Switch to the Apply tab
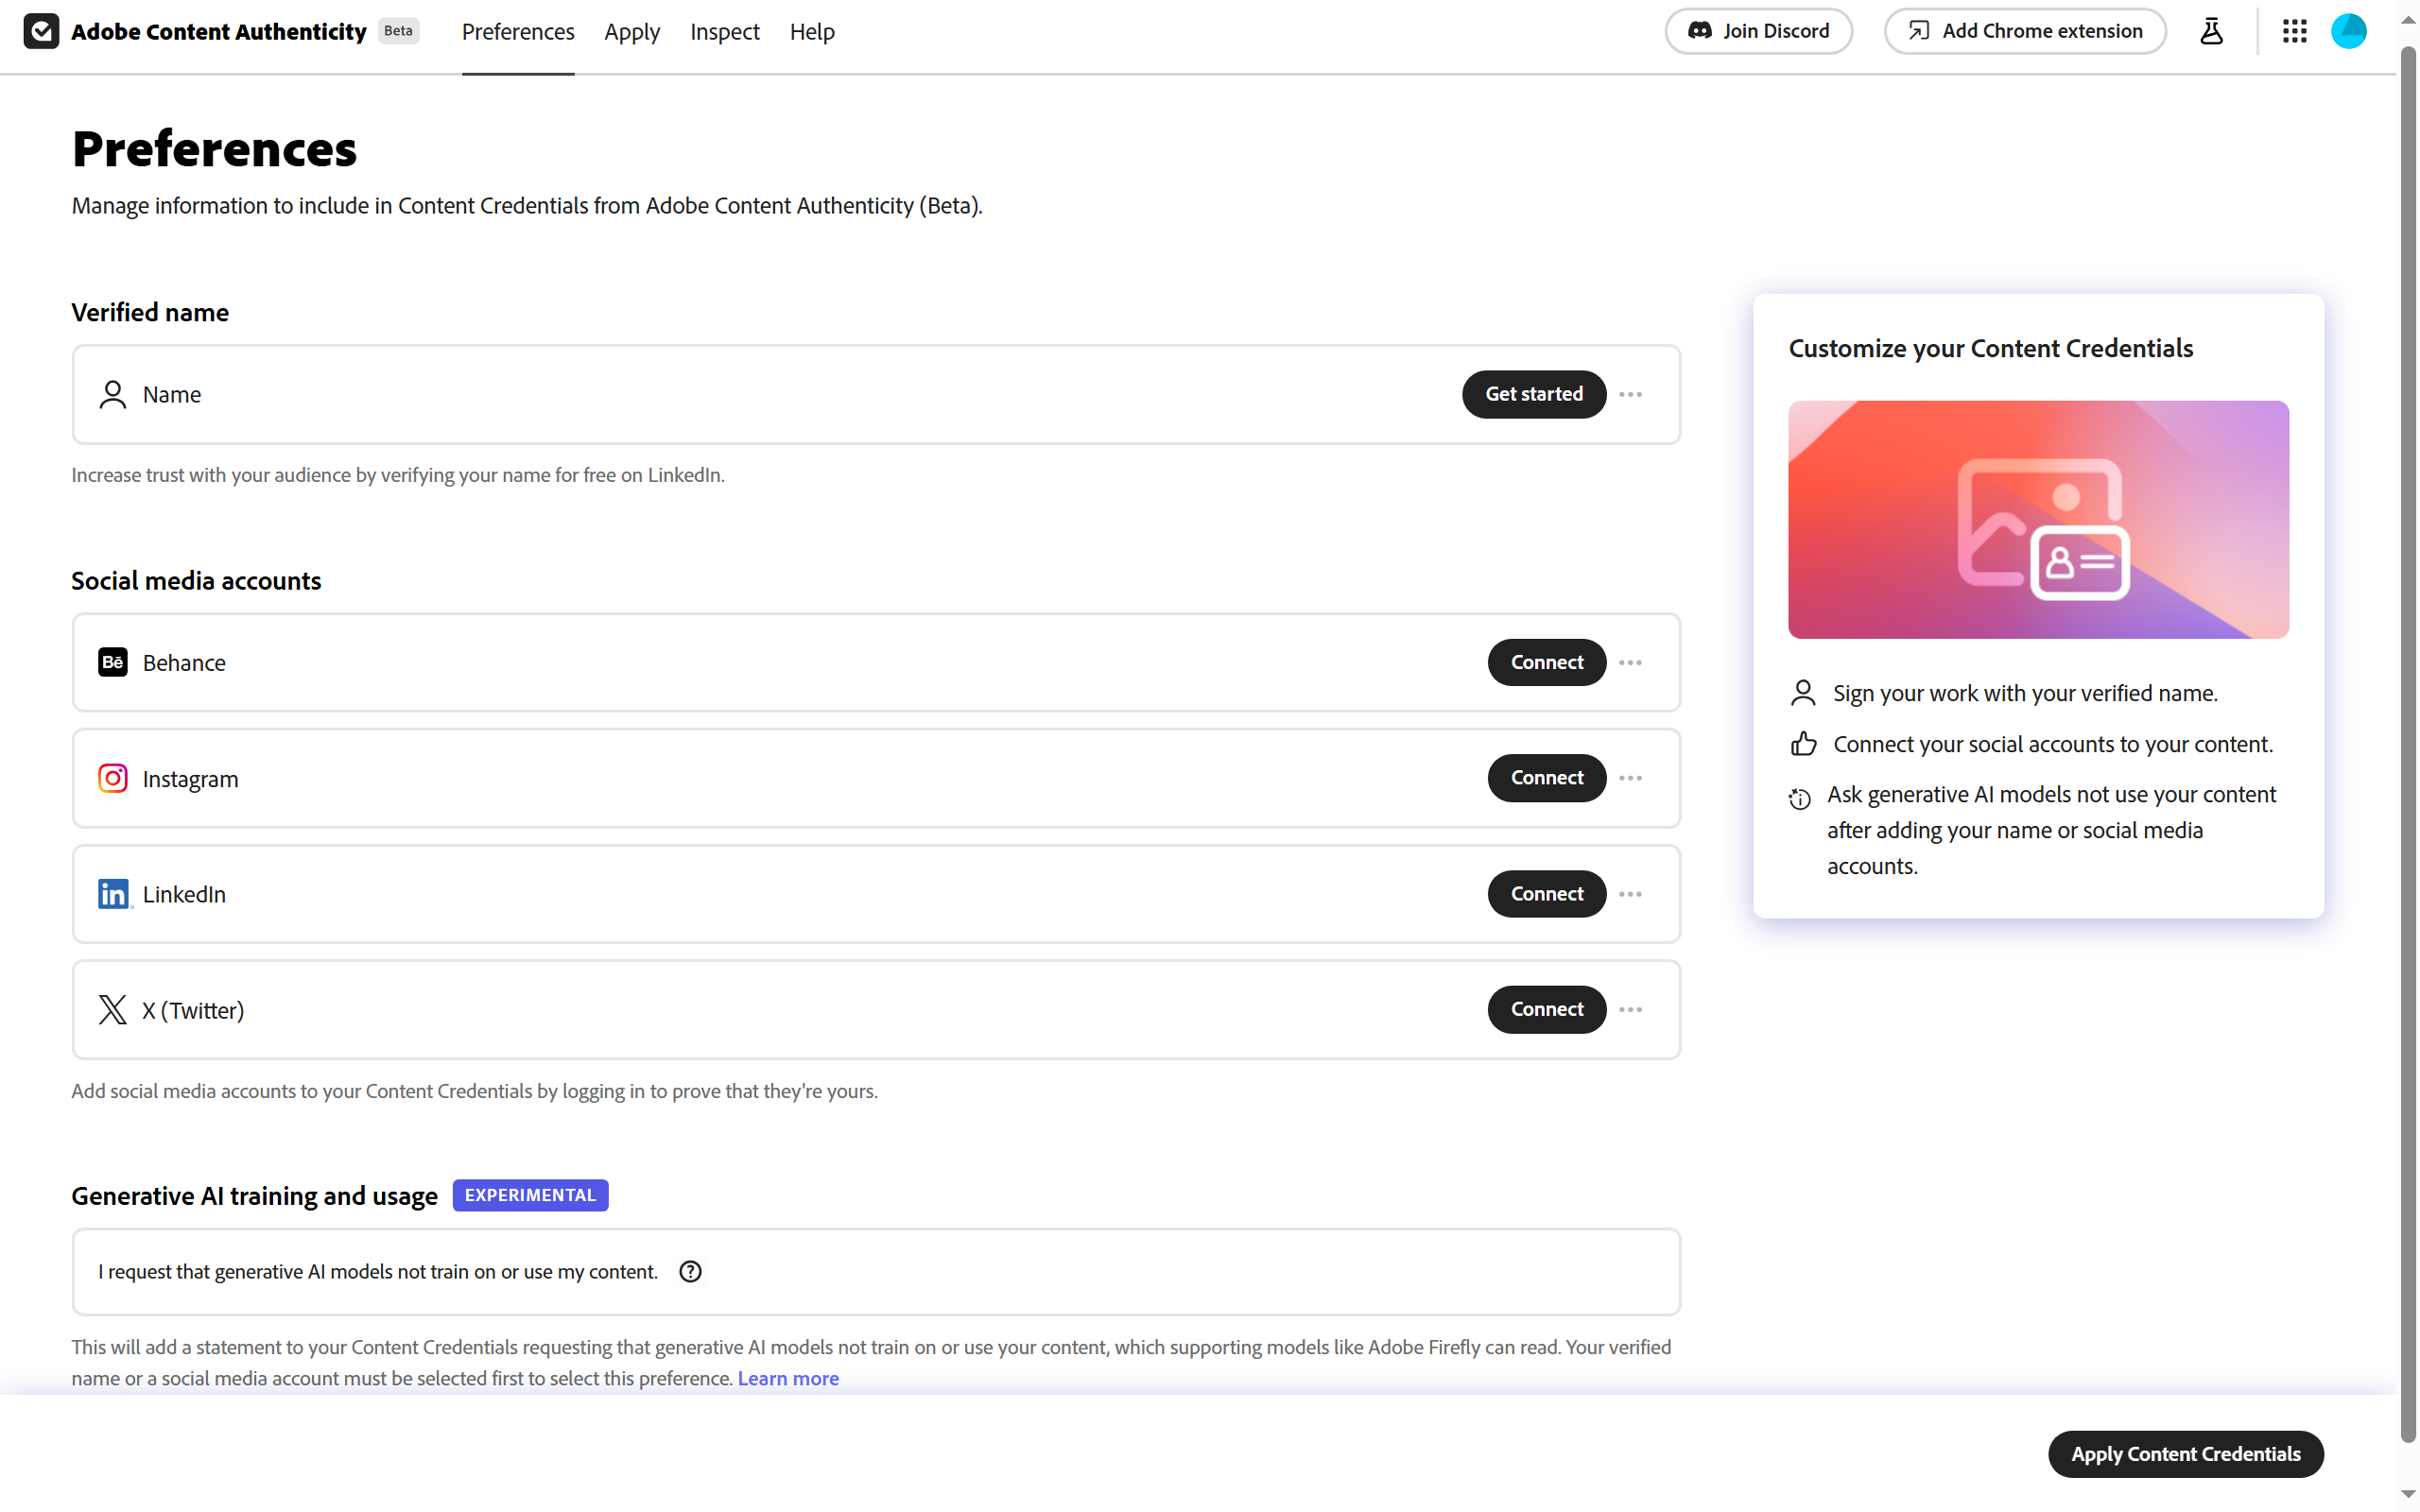This screenshot has height=1512, width=2420. [632, 32]
